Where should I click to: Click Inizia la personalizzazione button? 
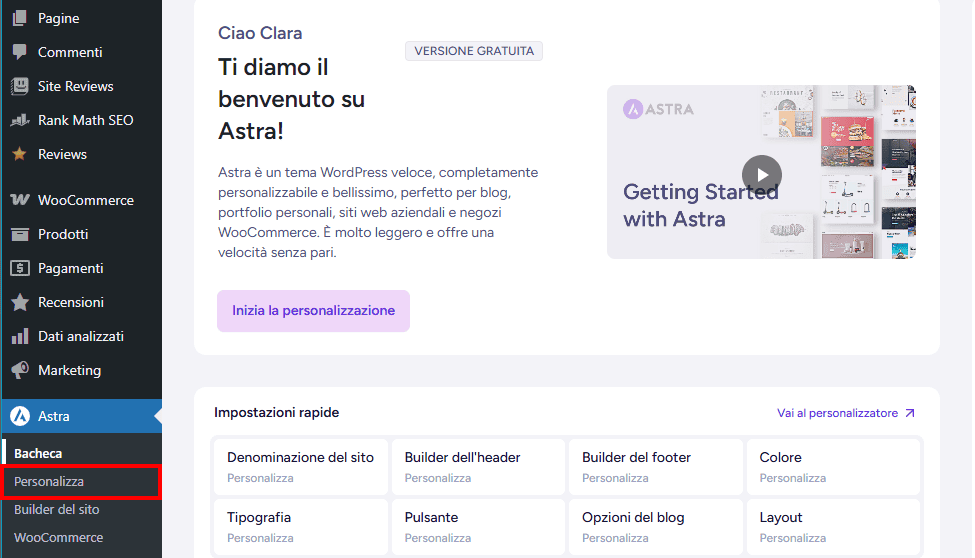[x=313, y=310]
